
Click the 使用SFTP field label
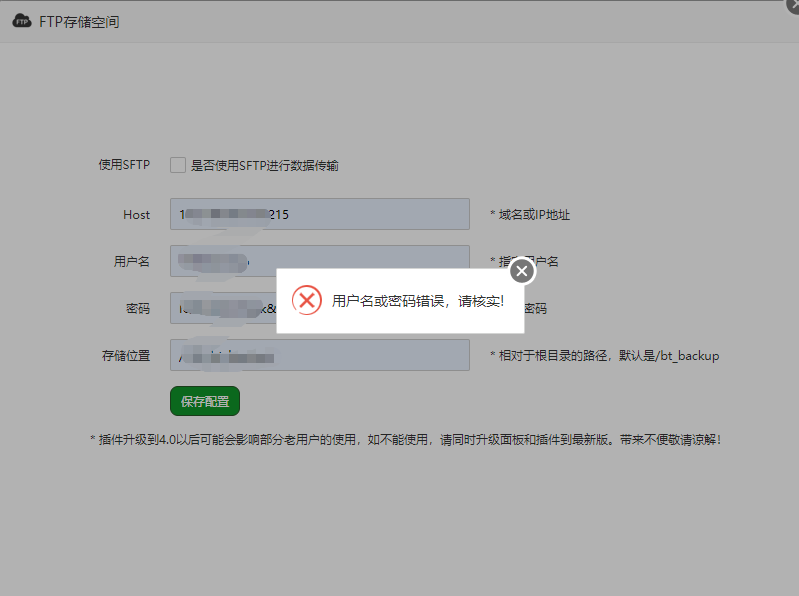(124, 165)
